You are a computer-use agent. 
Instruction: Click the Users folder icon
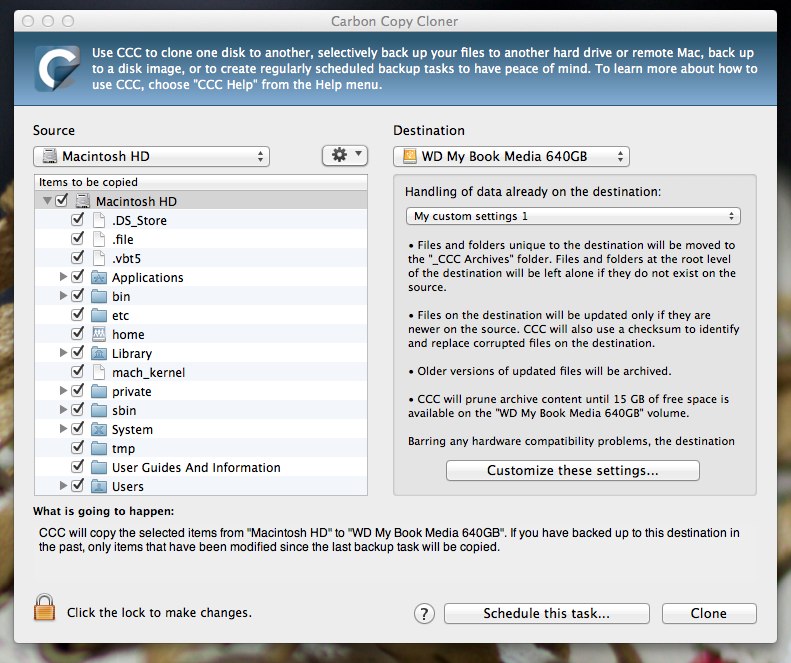(x=99, y=486)
